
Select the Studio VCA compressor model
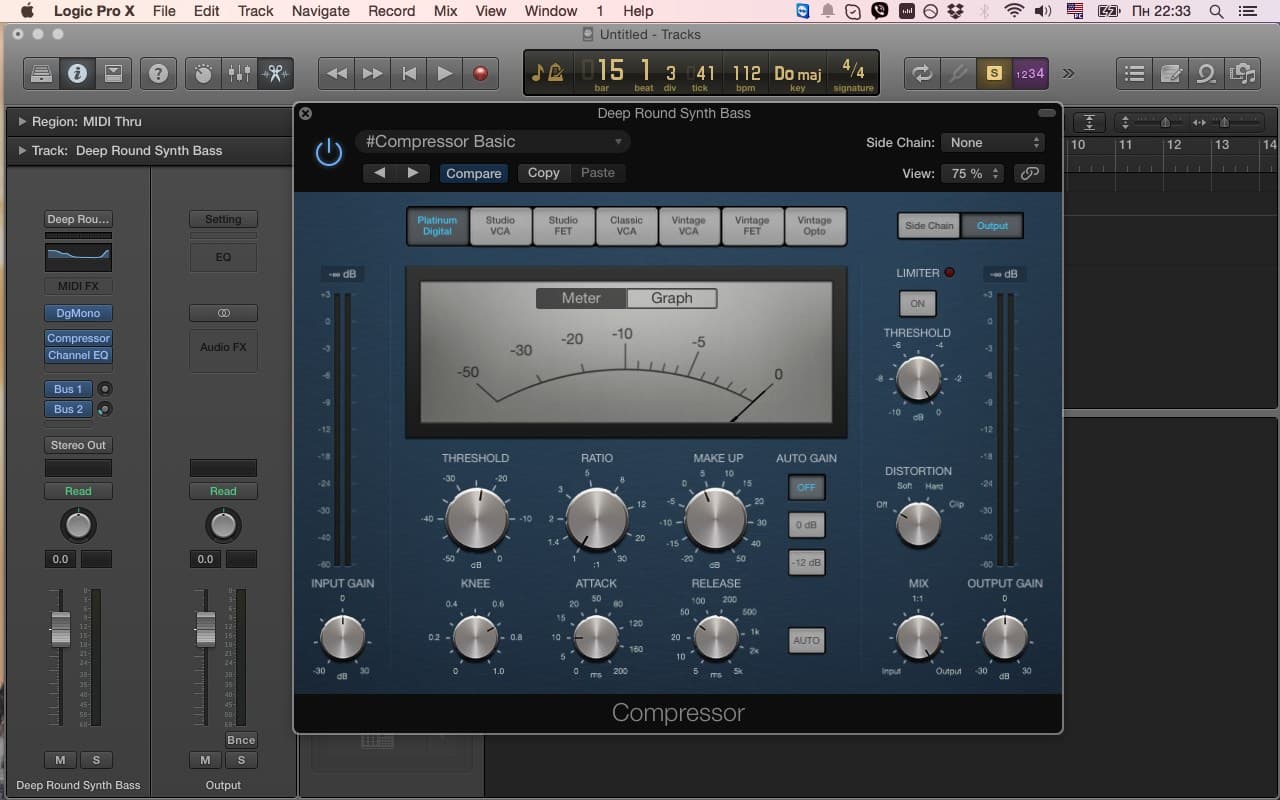(500, 226)
